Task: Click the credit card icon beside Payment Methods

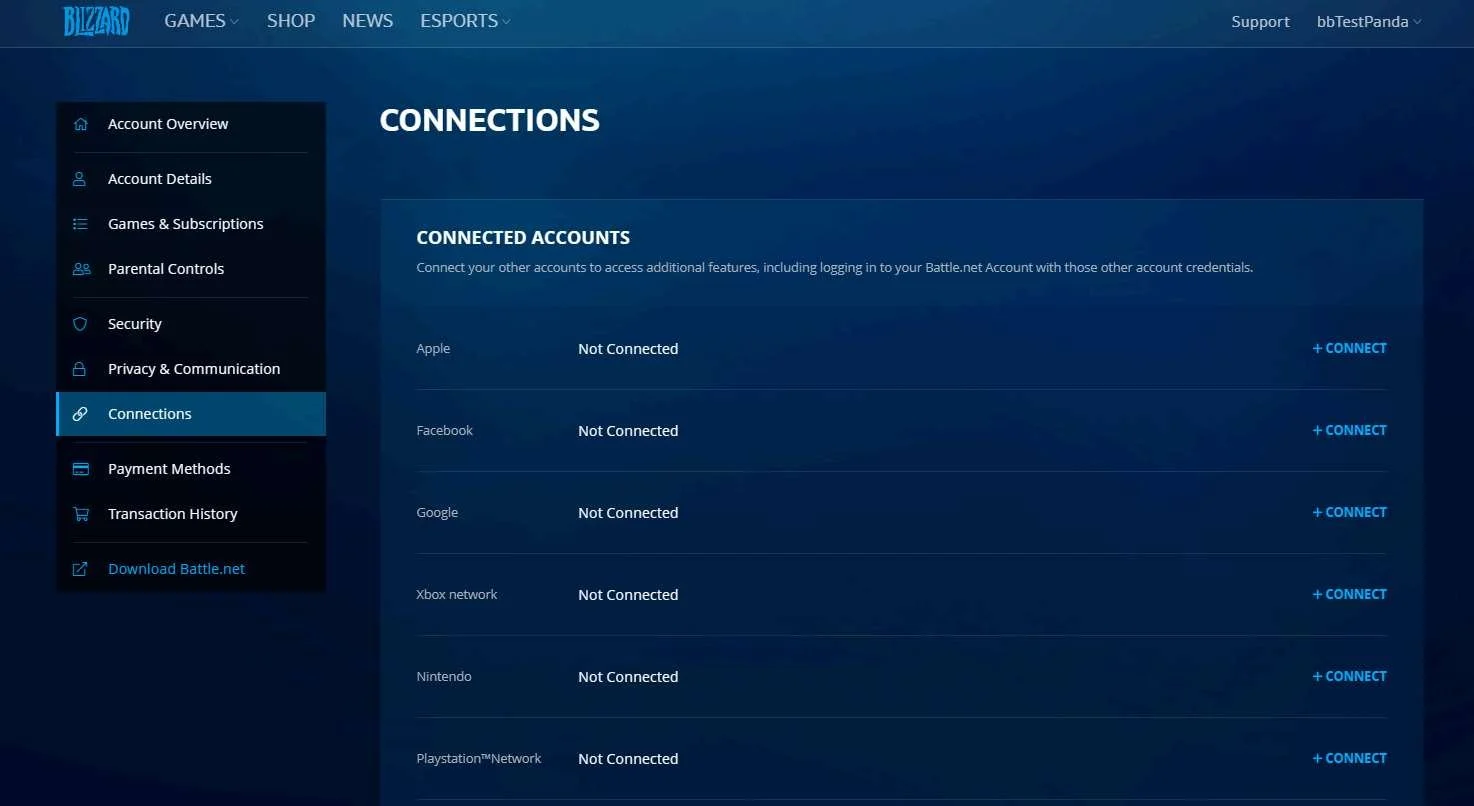Action: click(x=81, y=469)
